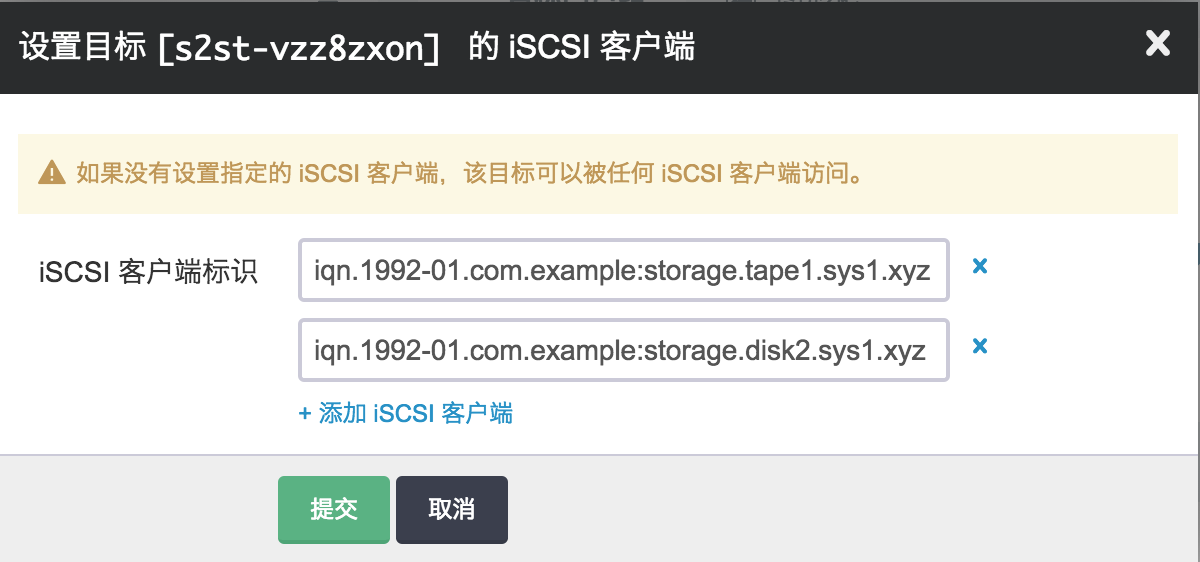This screenshot has width=1200, height=562.
Task: Submit the form with 提交 button
Action: pyautogui.click(x=333, y=509)
